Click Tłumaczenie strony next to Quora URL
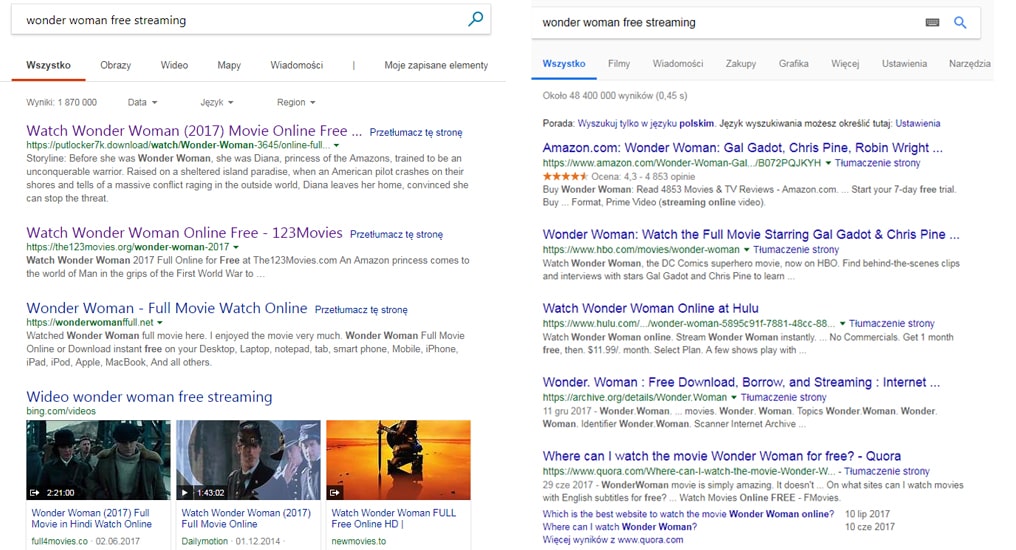The width and height of the screenshot is (1016, 550). click(x=886, y=472)
